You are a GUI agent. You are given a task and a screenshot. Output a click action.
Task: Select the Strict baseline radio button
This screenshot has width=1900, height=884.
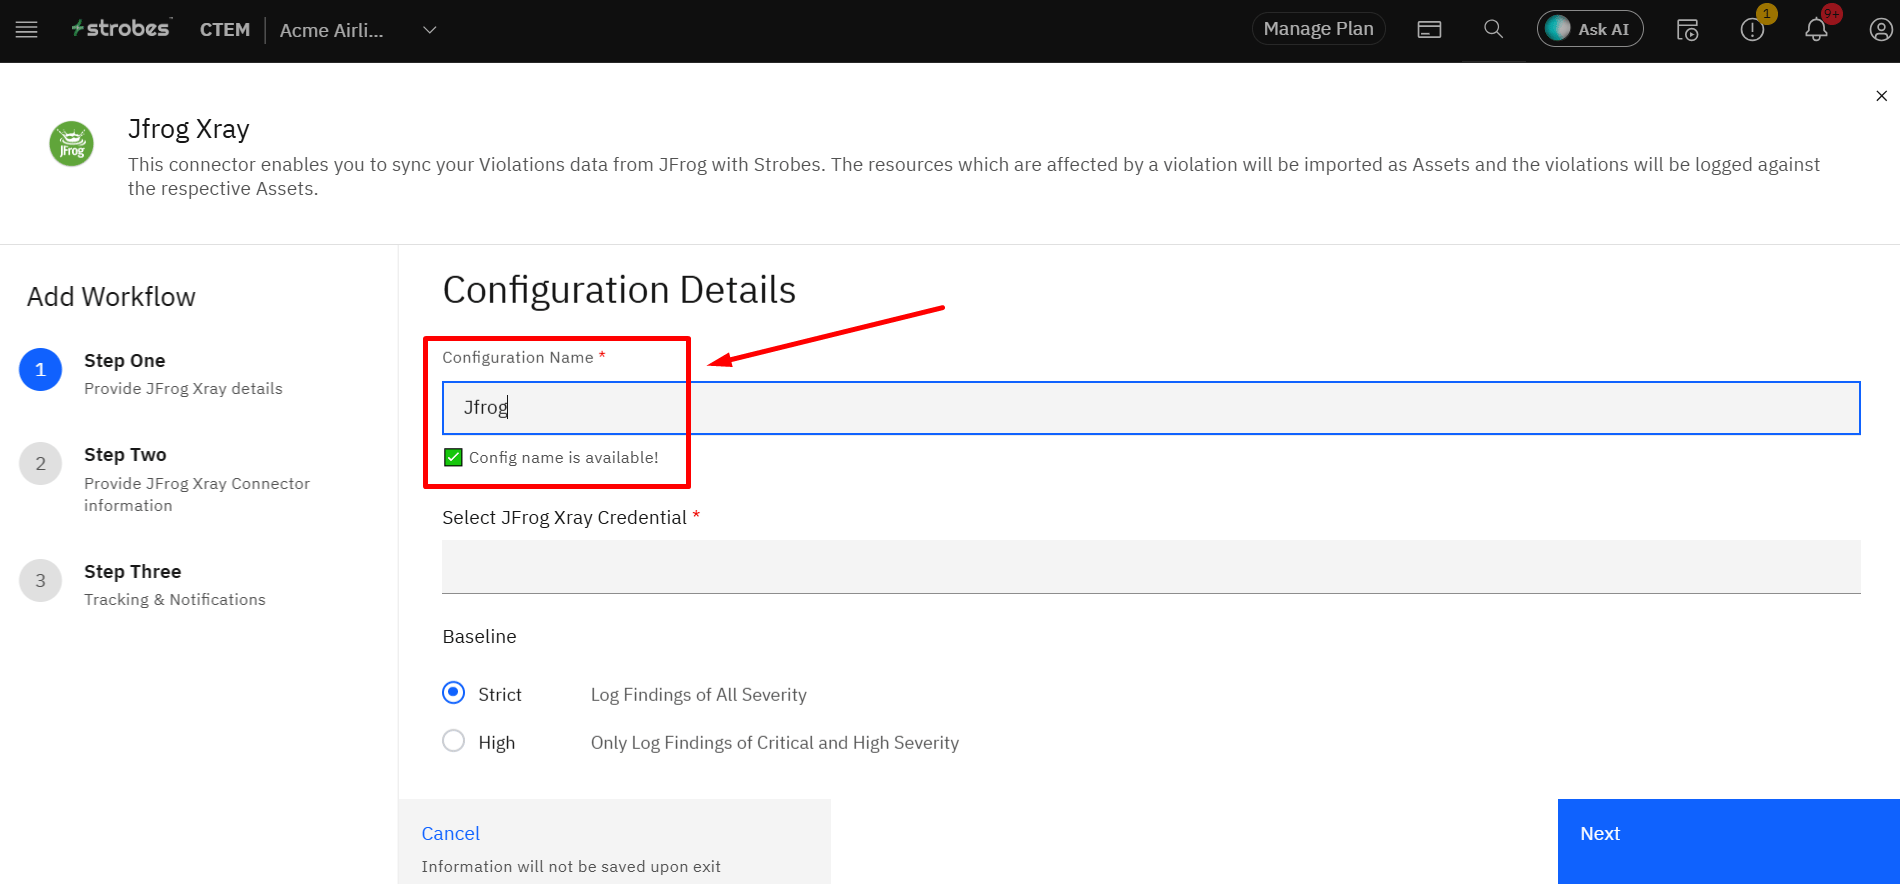[454, 693]
